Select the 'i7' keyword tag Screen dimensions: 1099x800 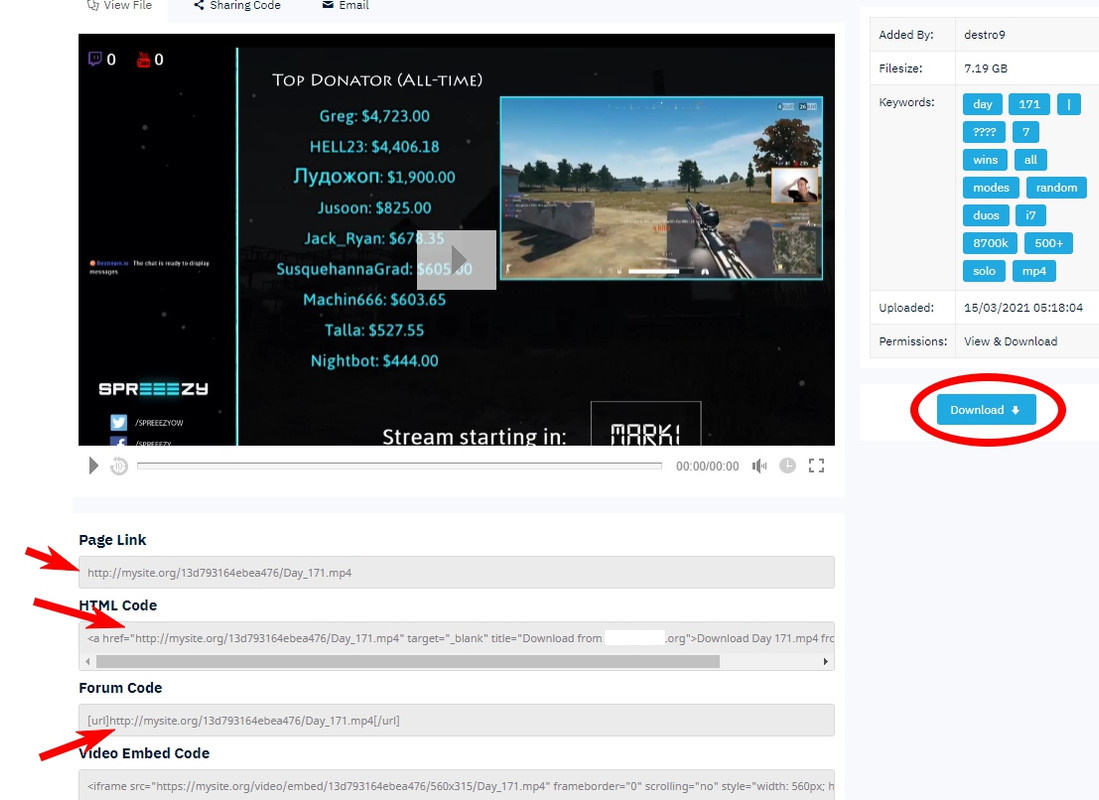click(x=1030, y=215)
